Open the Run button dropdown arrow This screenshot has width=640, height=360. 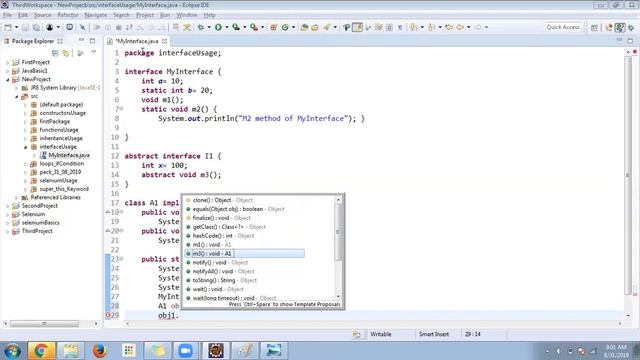[227, 27]
